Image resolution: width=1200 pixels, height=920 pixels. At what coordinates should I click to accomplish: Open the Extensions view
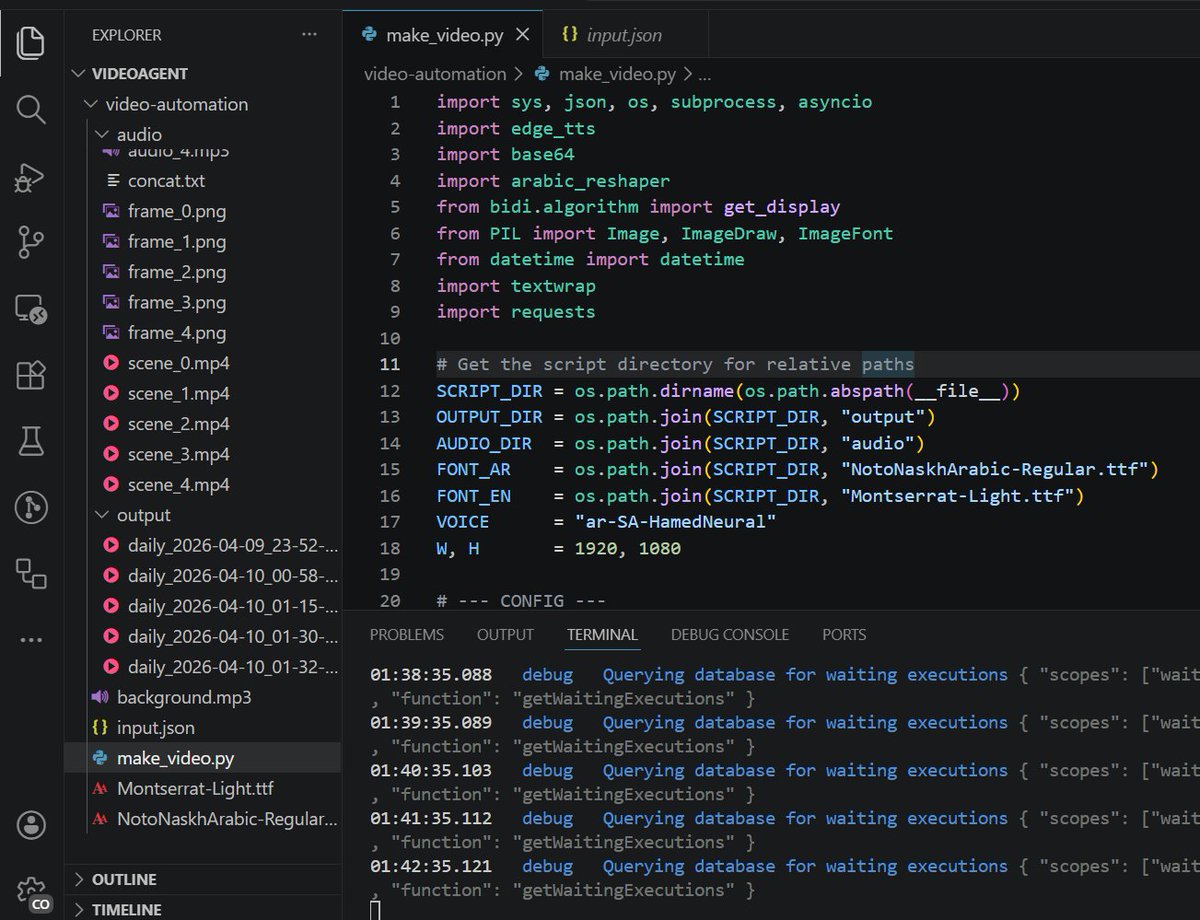[31, 375]
